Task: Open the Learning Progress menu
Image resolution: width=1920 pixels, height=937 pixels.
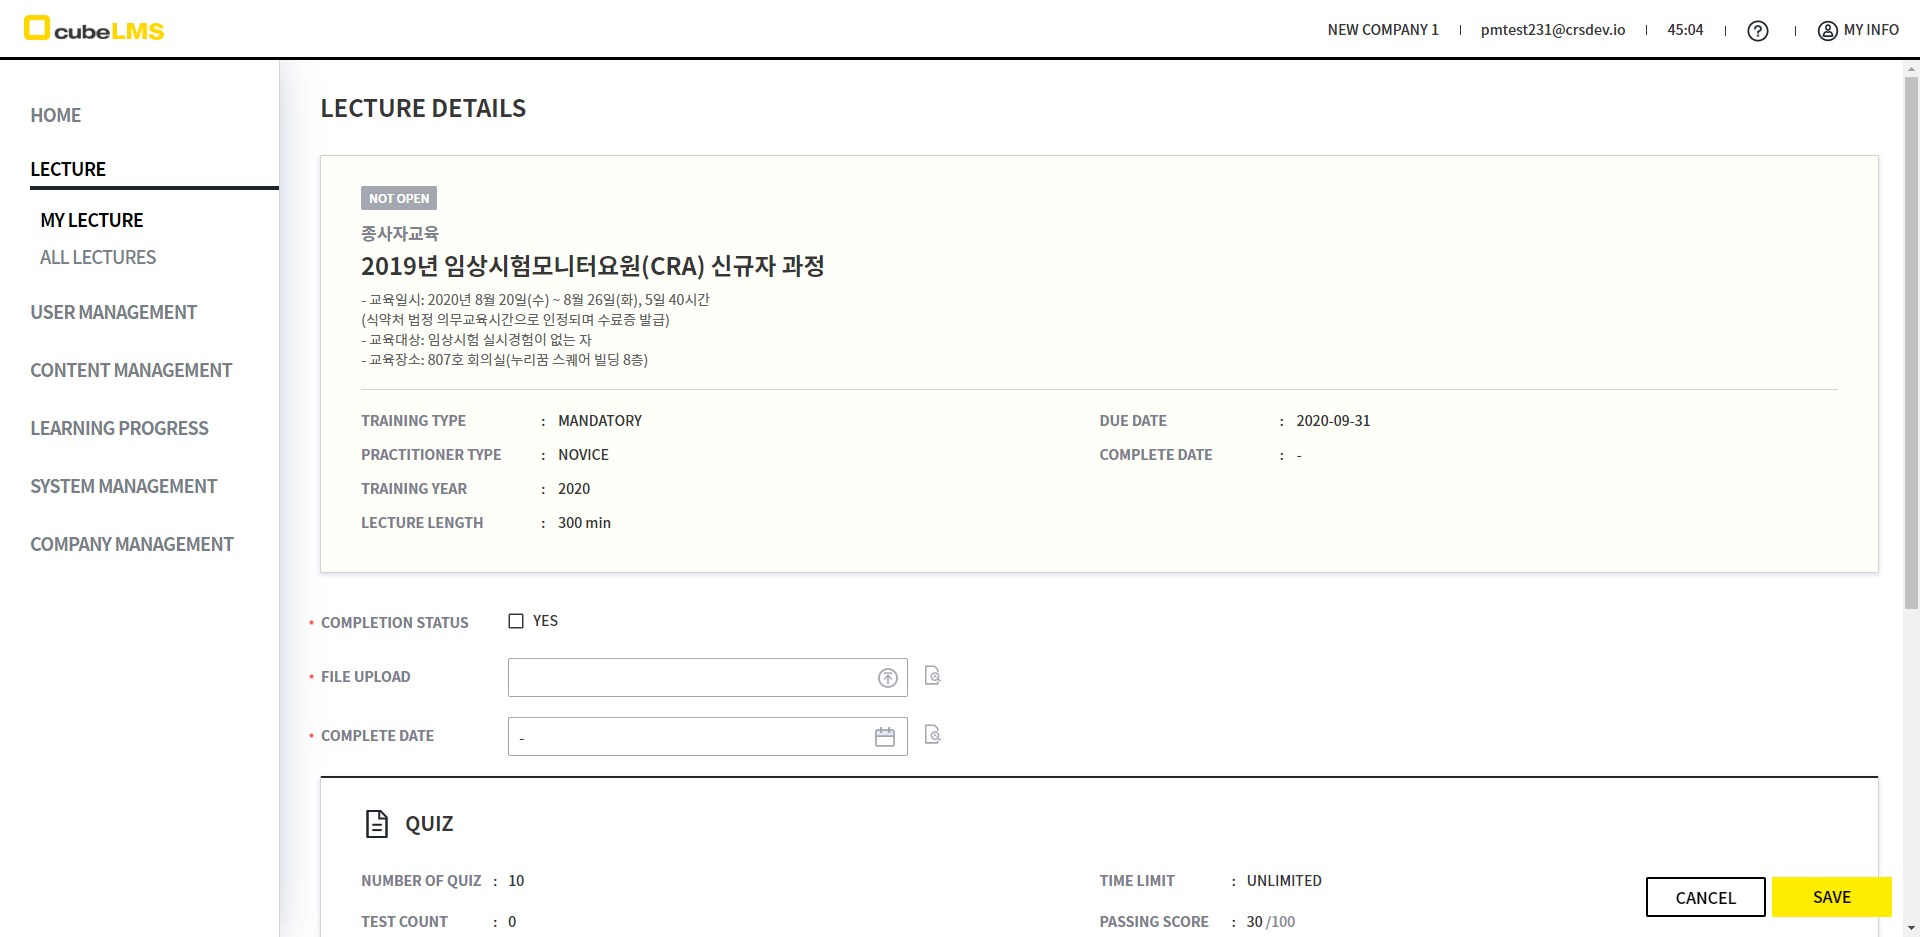Action: tap(119, 429)
